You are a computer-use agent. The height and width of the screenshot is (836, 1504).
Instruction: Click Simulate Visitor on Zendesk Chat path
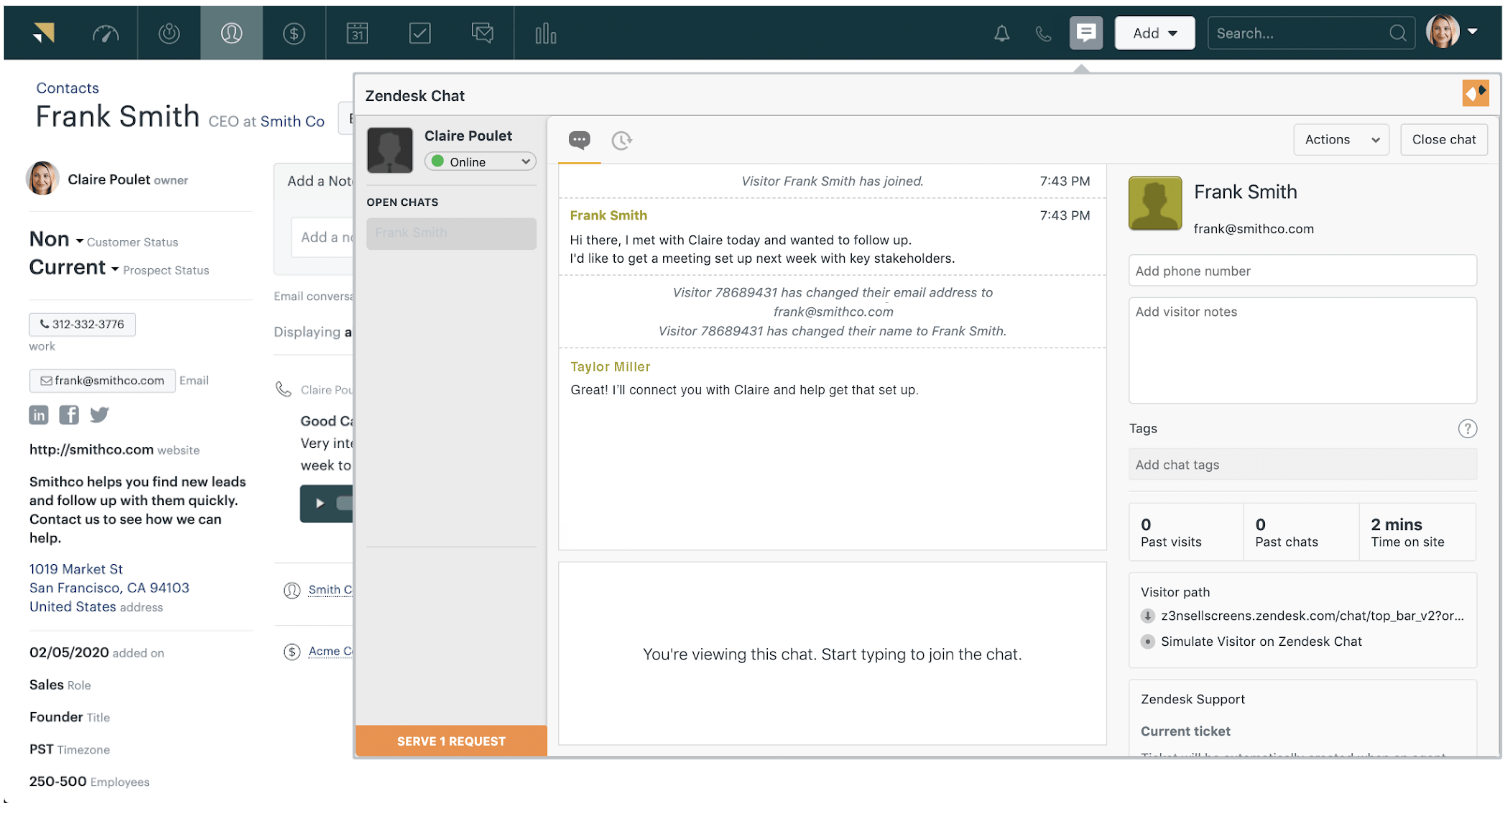click(x=1261, y=642)
